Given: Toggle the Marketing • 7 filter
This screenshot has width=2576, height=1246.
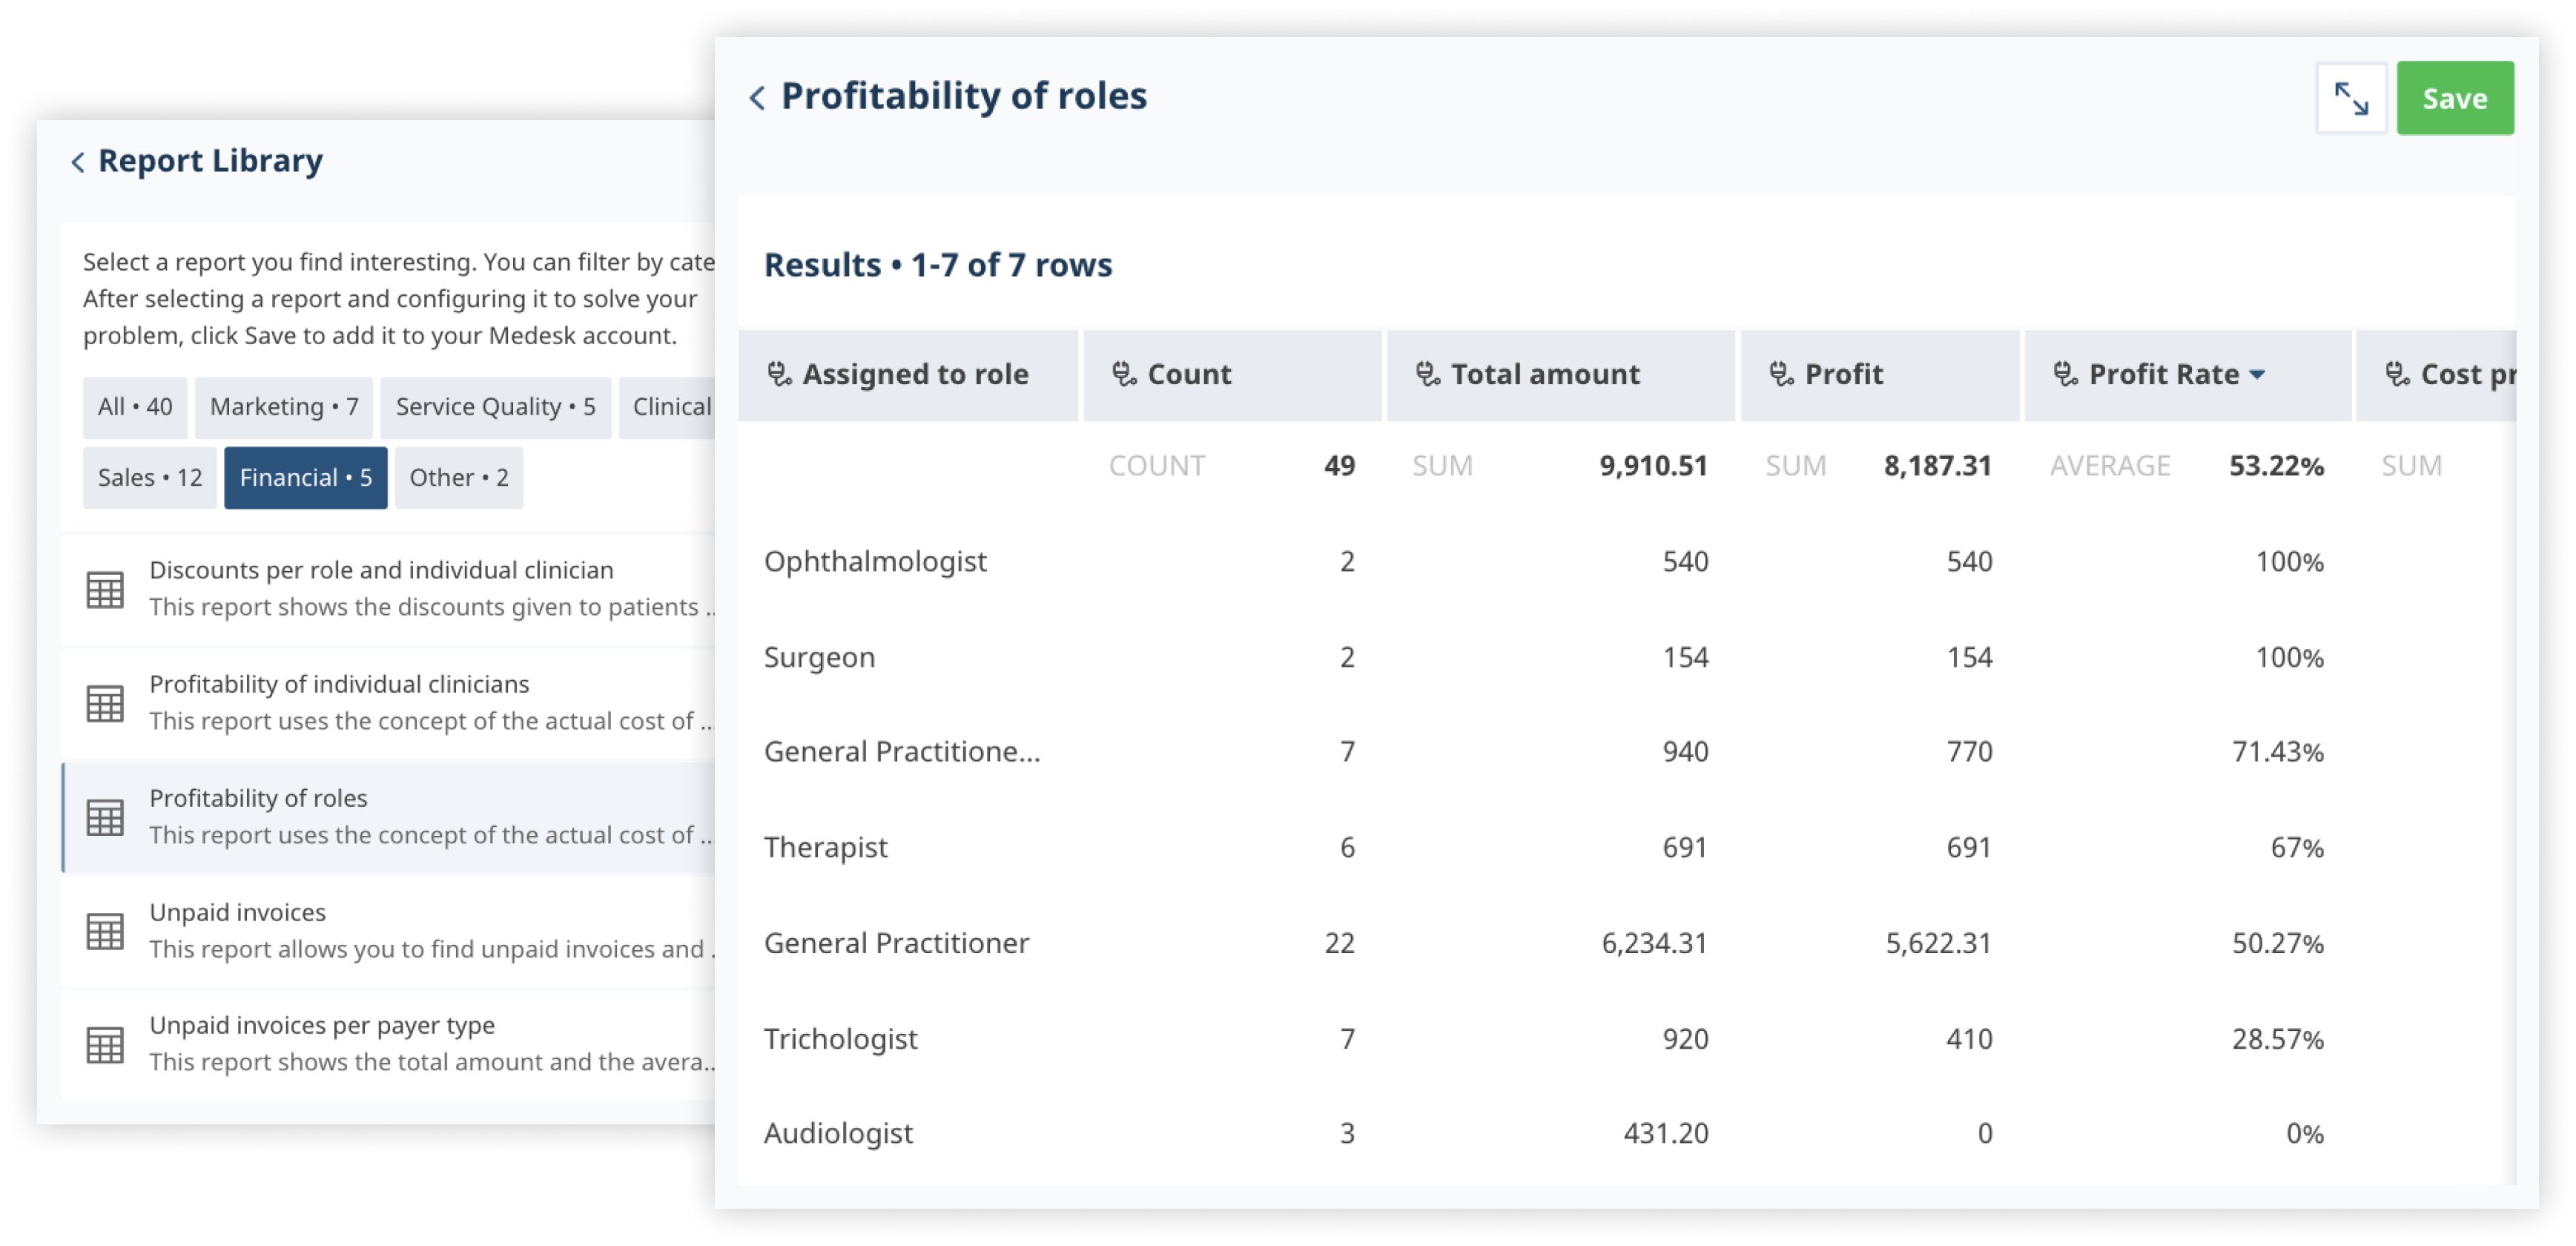Looking at the screenshot, I should 283,406.
